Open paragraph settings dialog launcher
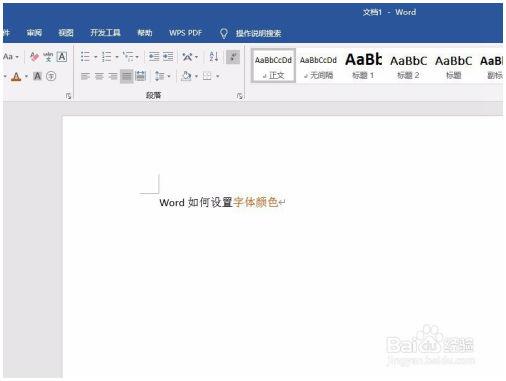This screenshot has width=506, height=381. pyautogui.click(x=239, y=96)
